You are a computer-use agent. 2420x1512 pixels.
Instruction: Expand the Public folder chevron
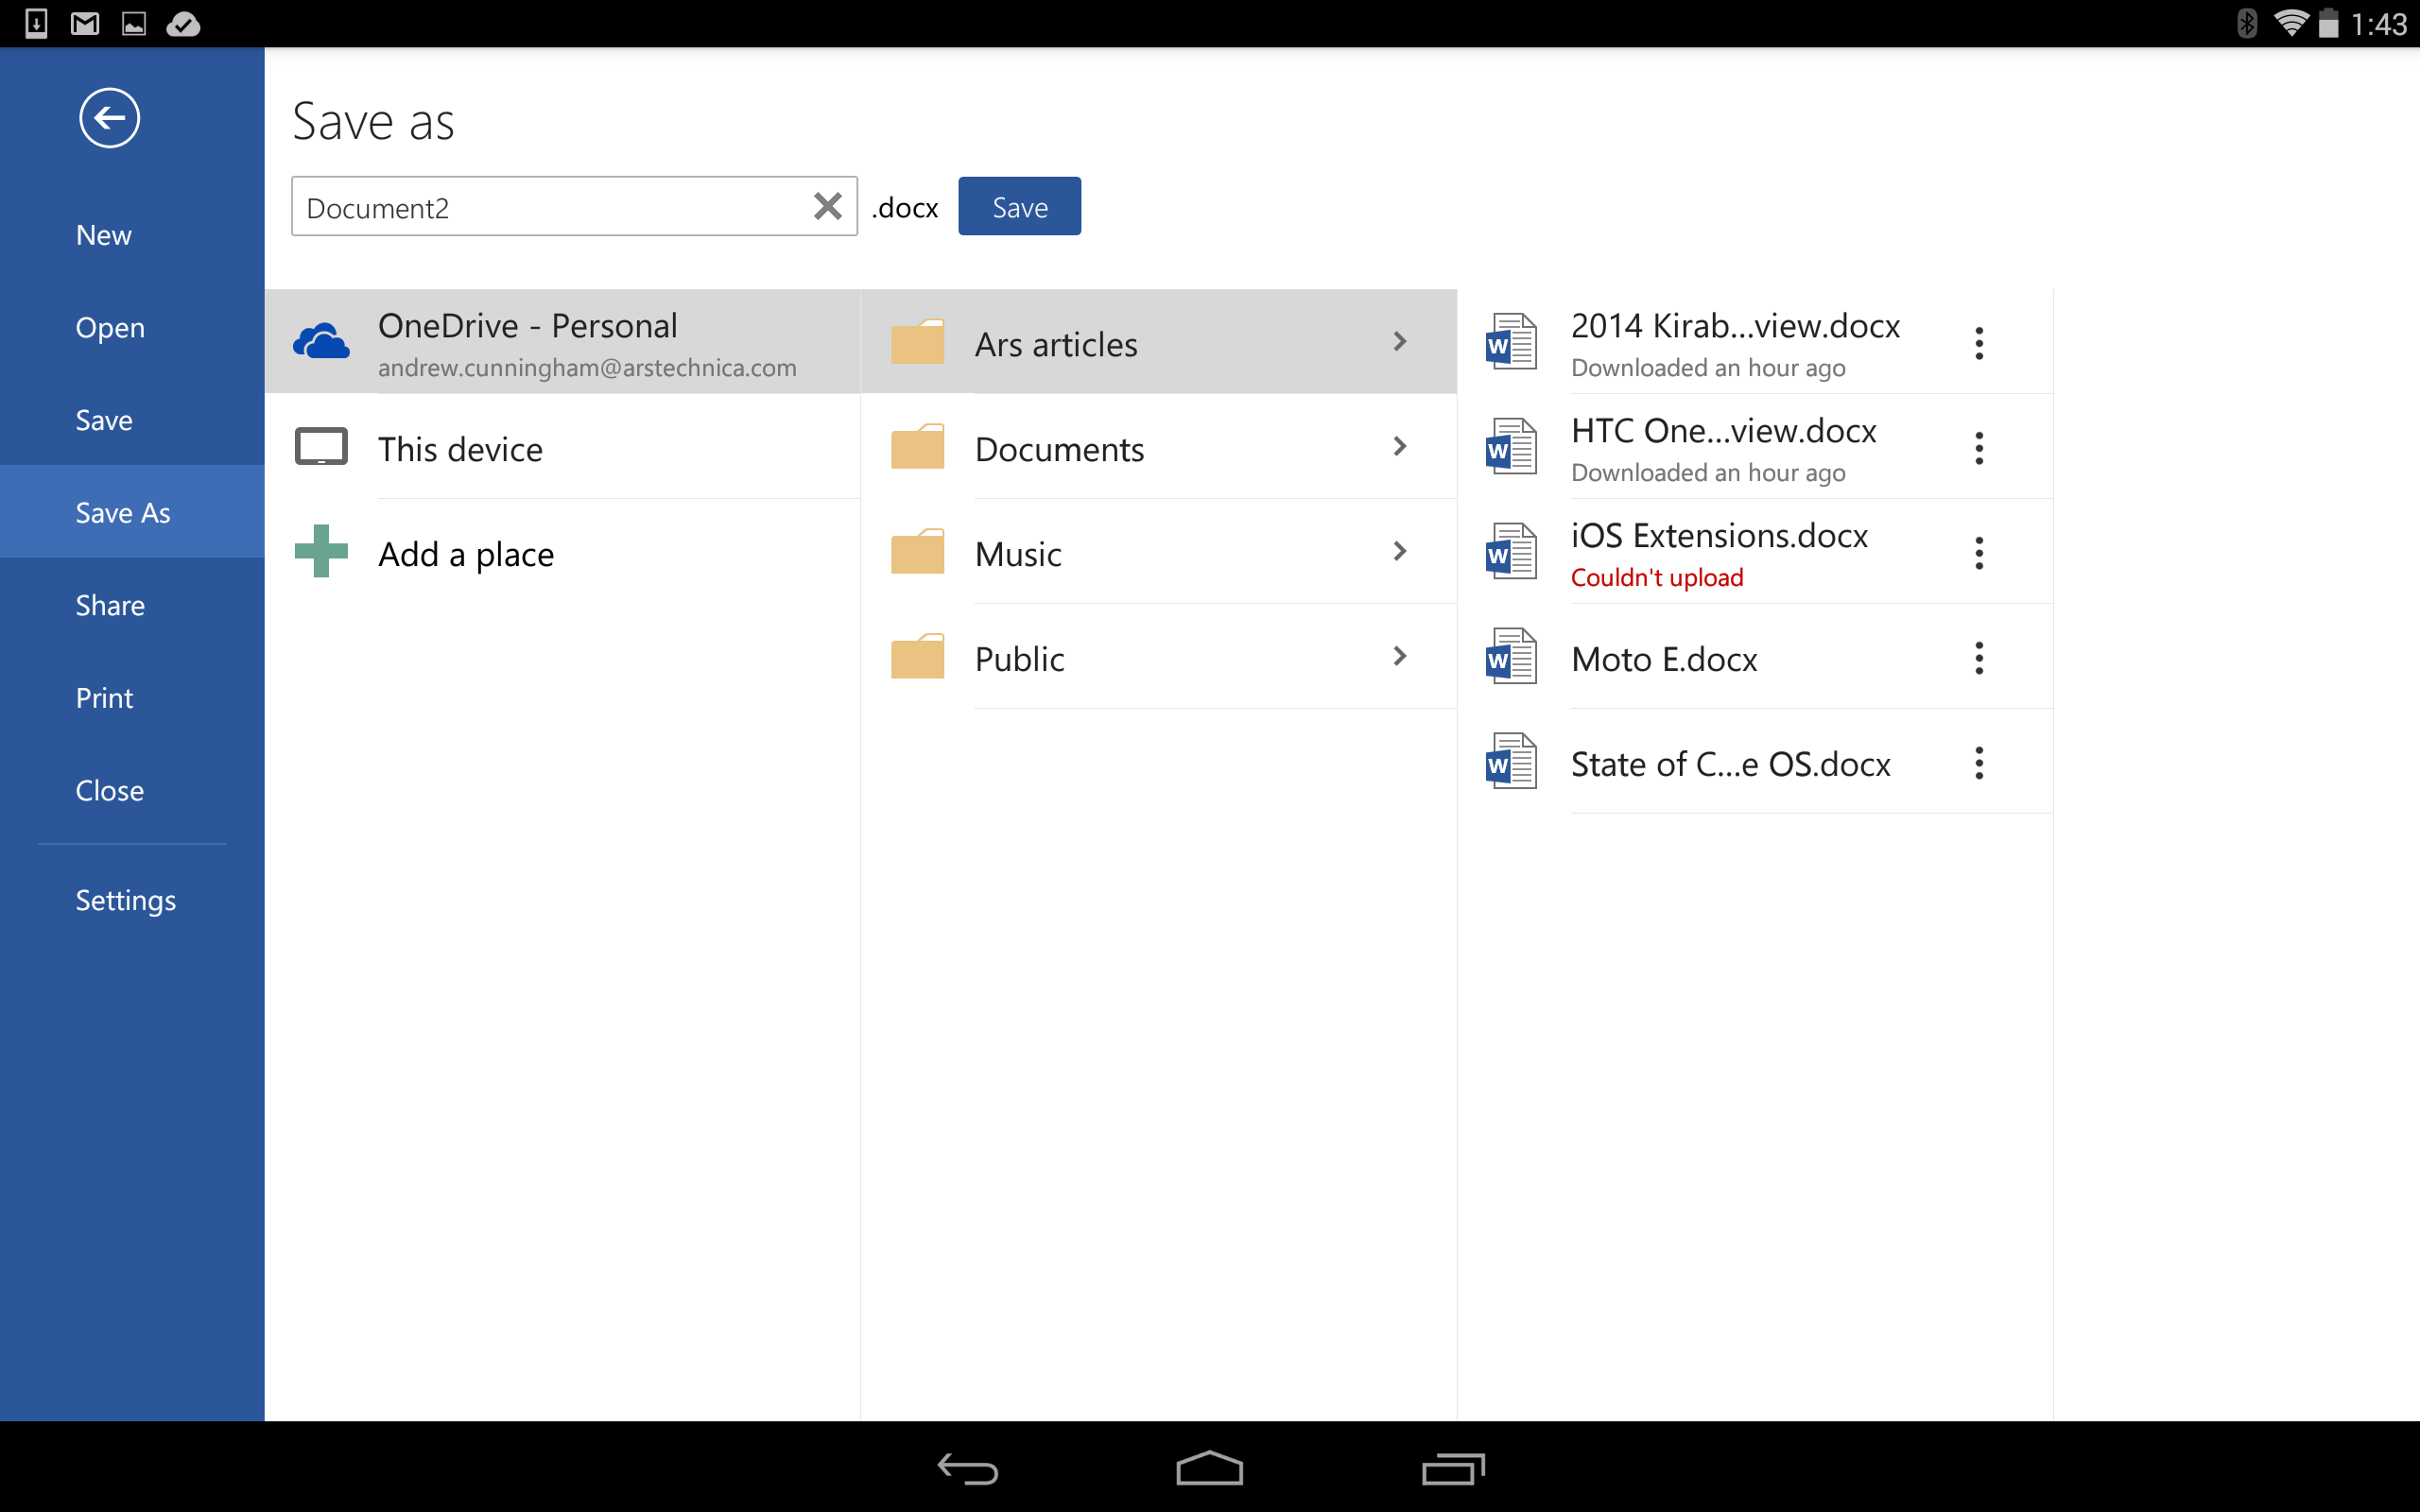[x=1400, y=656]
